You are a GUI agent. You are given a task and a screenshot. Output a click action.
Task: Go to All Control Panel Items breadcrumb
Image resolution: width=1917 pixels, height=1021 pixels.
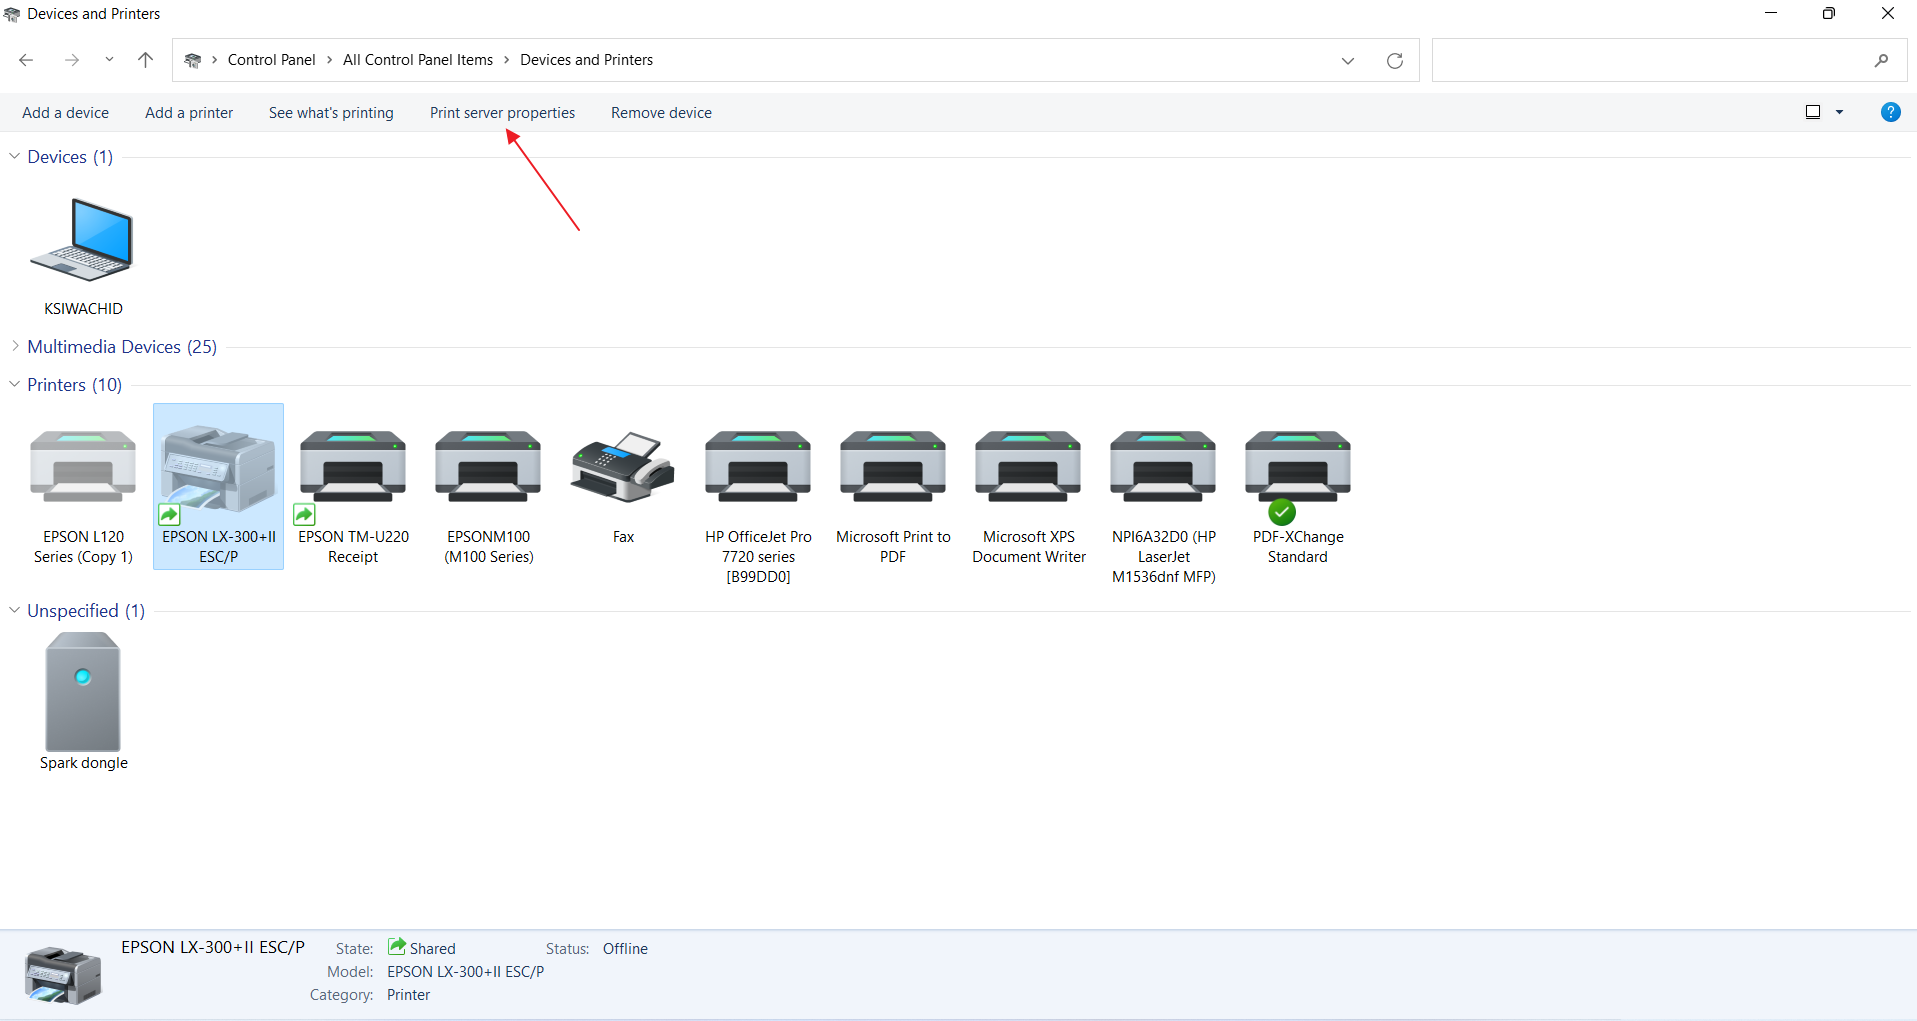[418, 60]
